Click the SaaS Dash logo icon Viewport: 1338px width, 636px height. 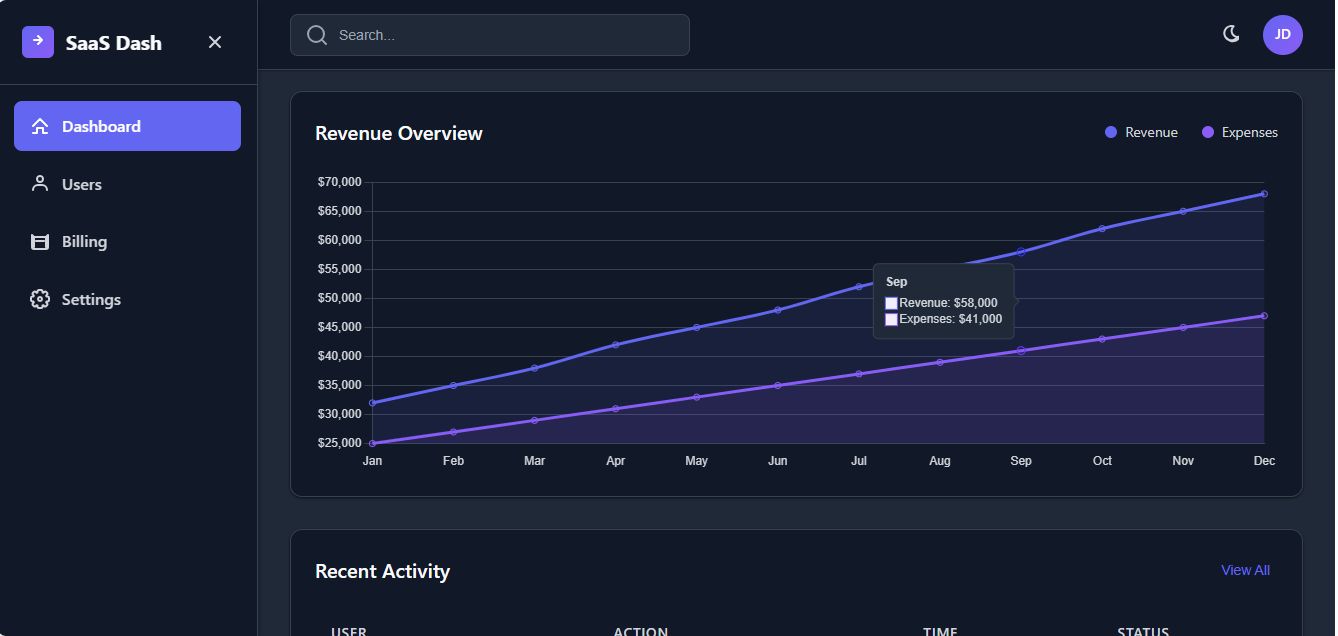[38, 42]
